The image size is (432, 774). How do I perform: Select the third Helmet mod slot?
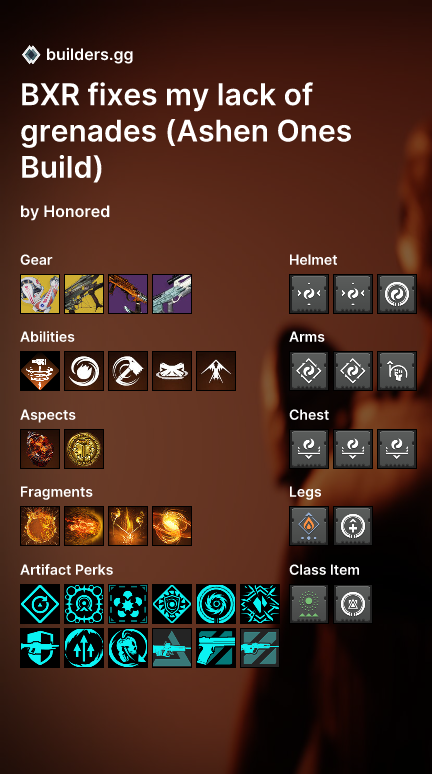click(x=397, y=294)
